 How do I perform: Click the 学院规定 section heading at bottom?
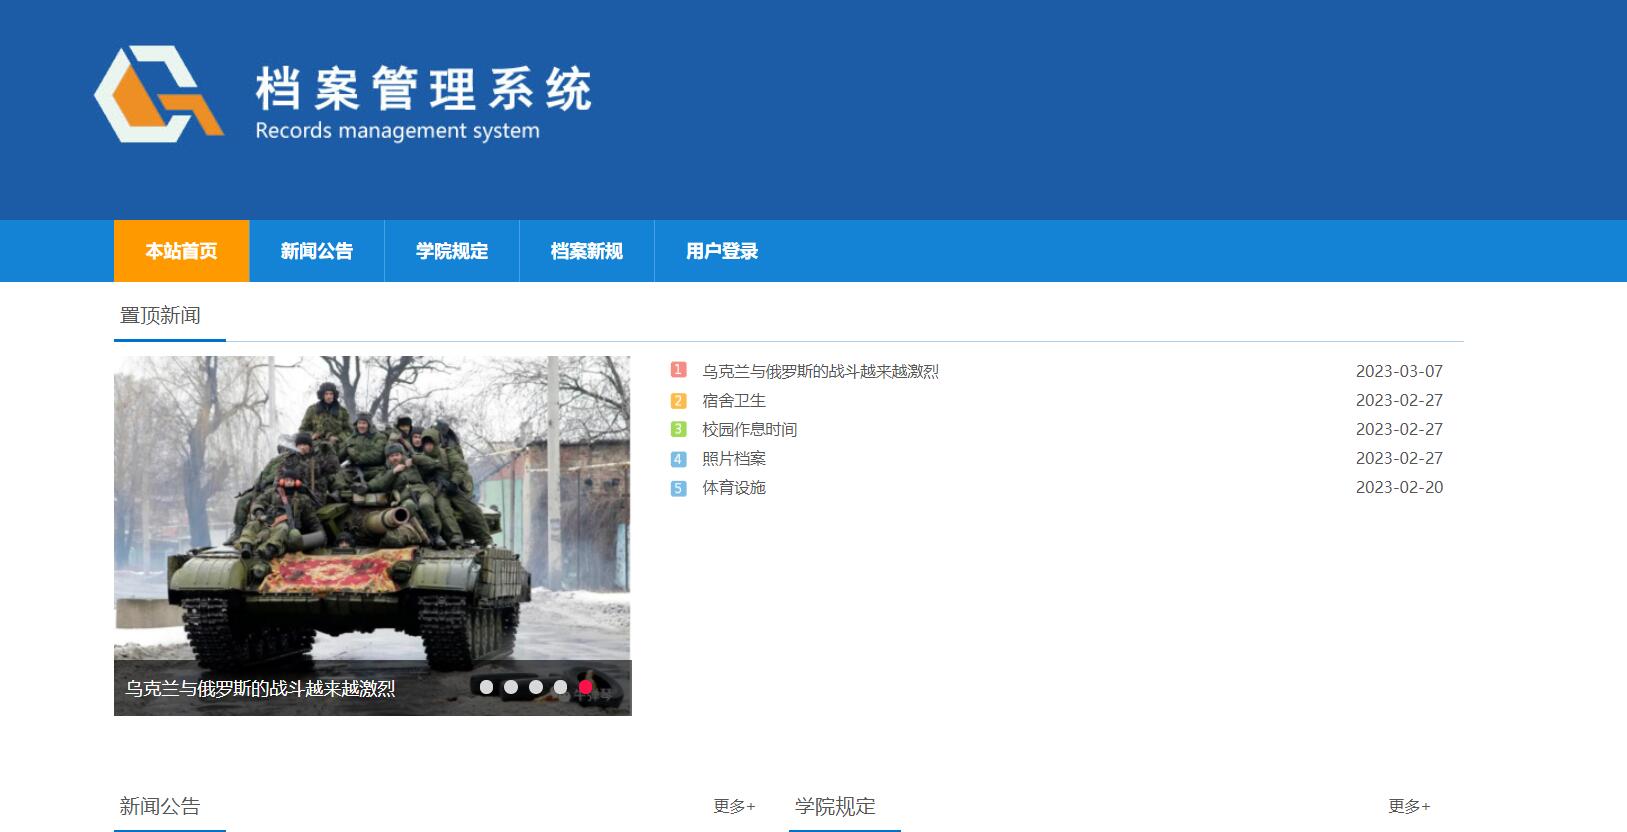[x=835, y=806]
